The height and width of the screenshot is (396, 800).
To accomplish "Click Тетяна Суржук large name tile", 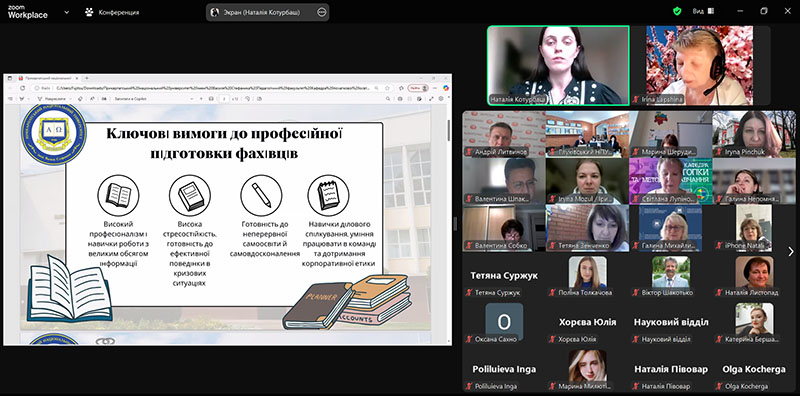I will point(504,276).
